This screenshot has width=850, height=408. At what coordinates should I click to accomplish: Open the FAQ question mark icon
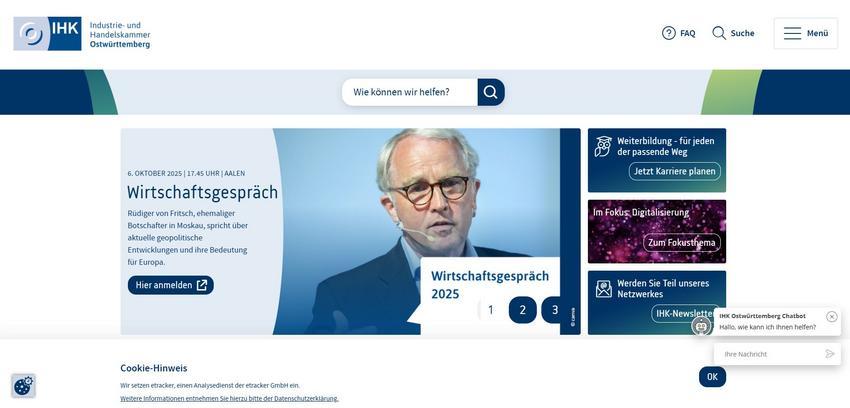[x=668, y=33]
